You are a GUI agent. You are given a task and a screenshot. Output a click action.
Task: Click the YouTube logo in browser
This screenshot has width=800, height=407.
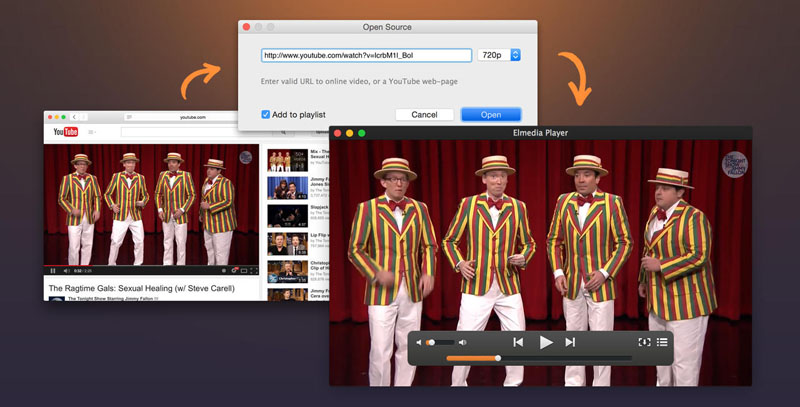coord(66,132)
